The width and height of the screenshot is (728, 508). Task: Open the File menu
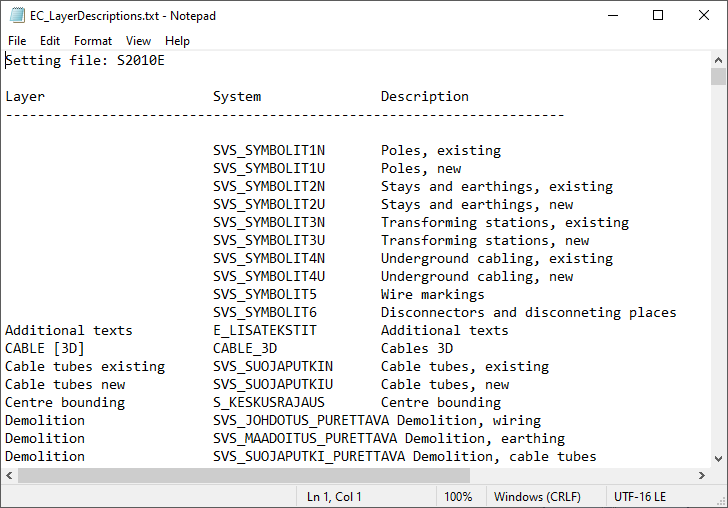(x=17, y=41)
